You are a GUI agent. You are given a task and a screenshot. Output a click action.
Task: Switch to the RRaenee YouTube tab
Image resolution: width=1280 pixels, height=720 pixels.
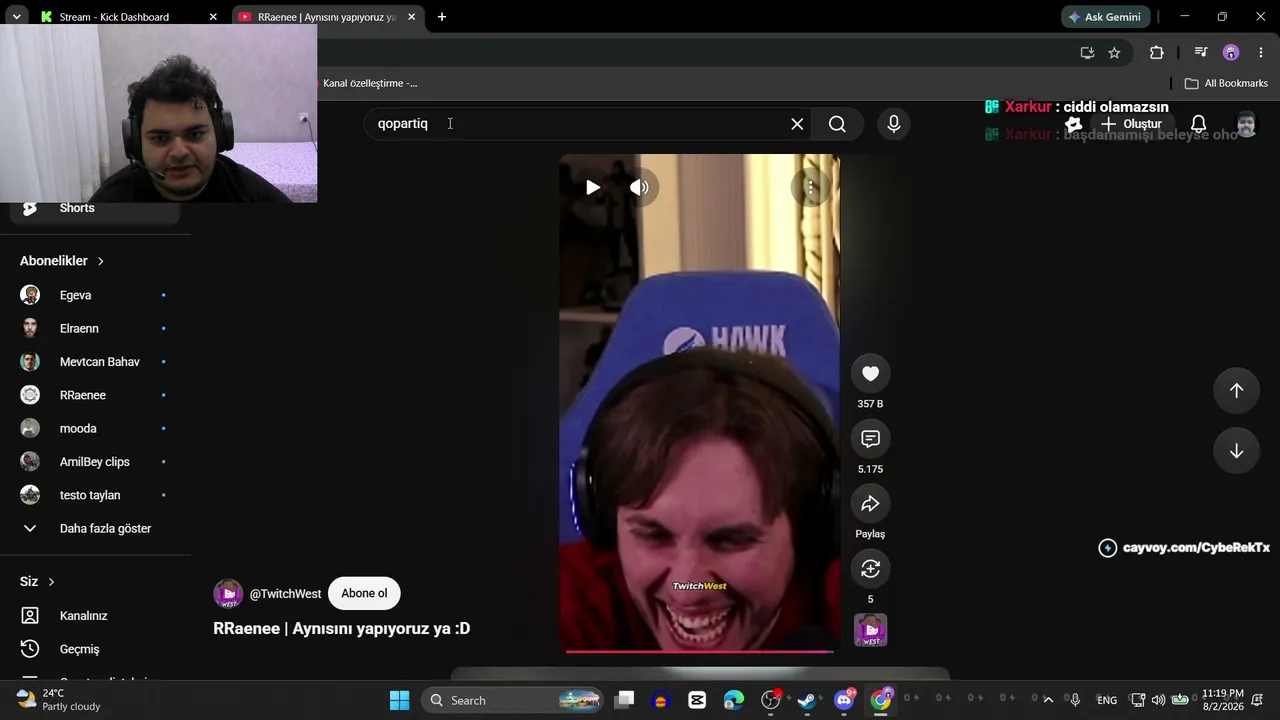pos(327,17)
